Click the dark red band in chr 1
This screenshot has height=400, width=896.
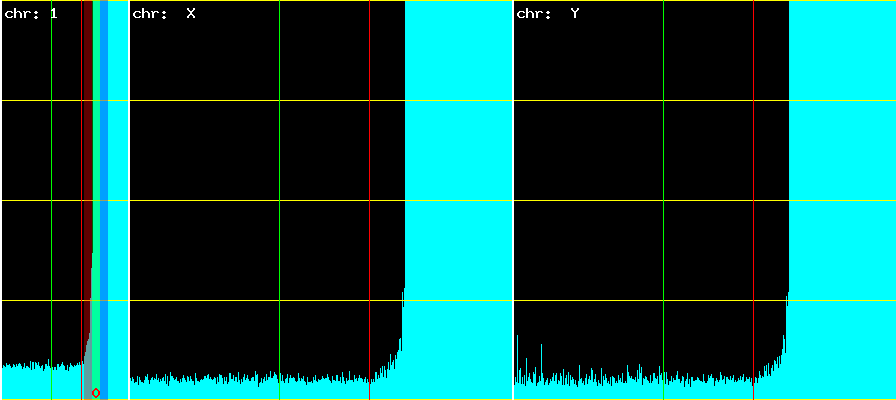tap(87, 150)
